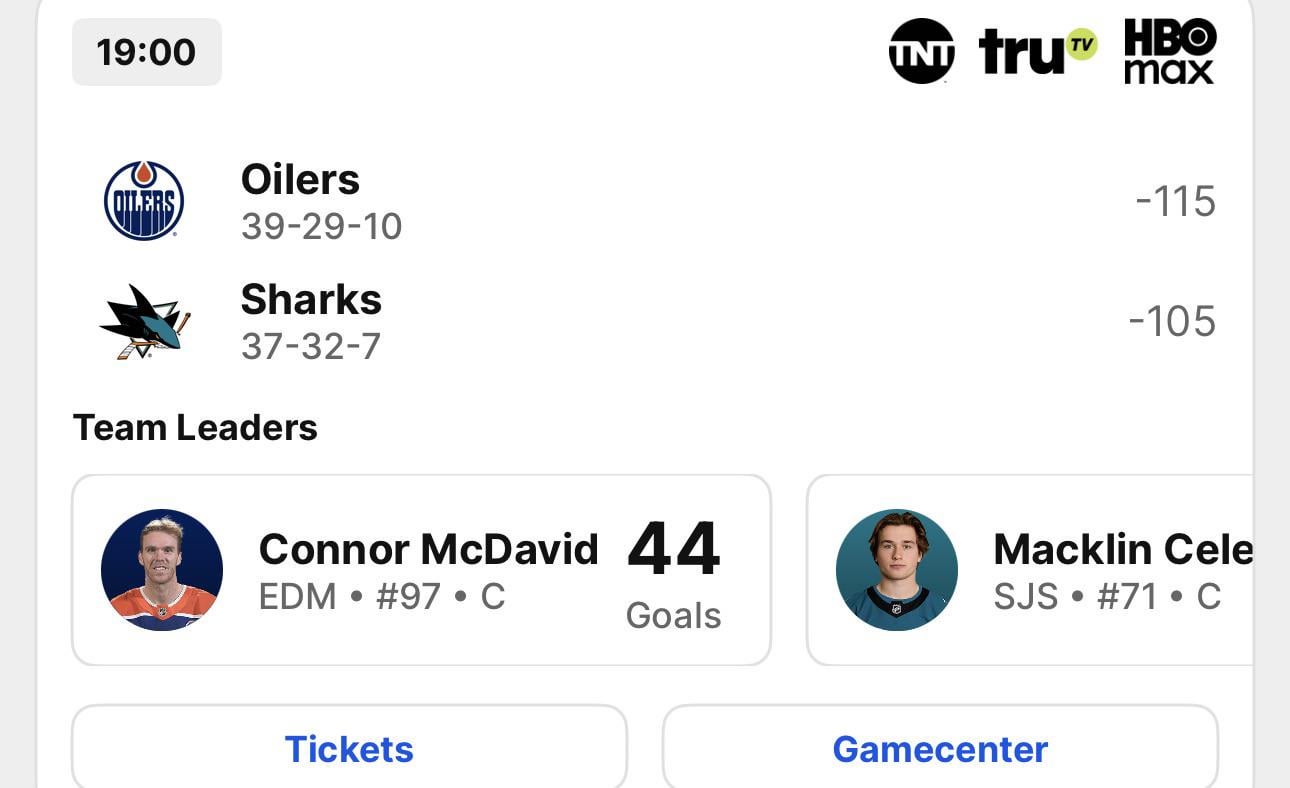Click the Edmonton Oilers team logo
Image resolution: width=1290 pixels, height=788 pixels.
[x=144, y=201]
